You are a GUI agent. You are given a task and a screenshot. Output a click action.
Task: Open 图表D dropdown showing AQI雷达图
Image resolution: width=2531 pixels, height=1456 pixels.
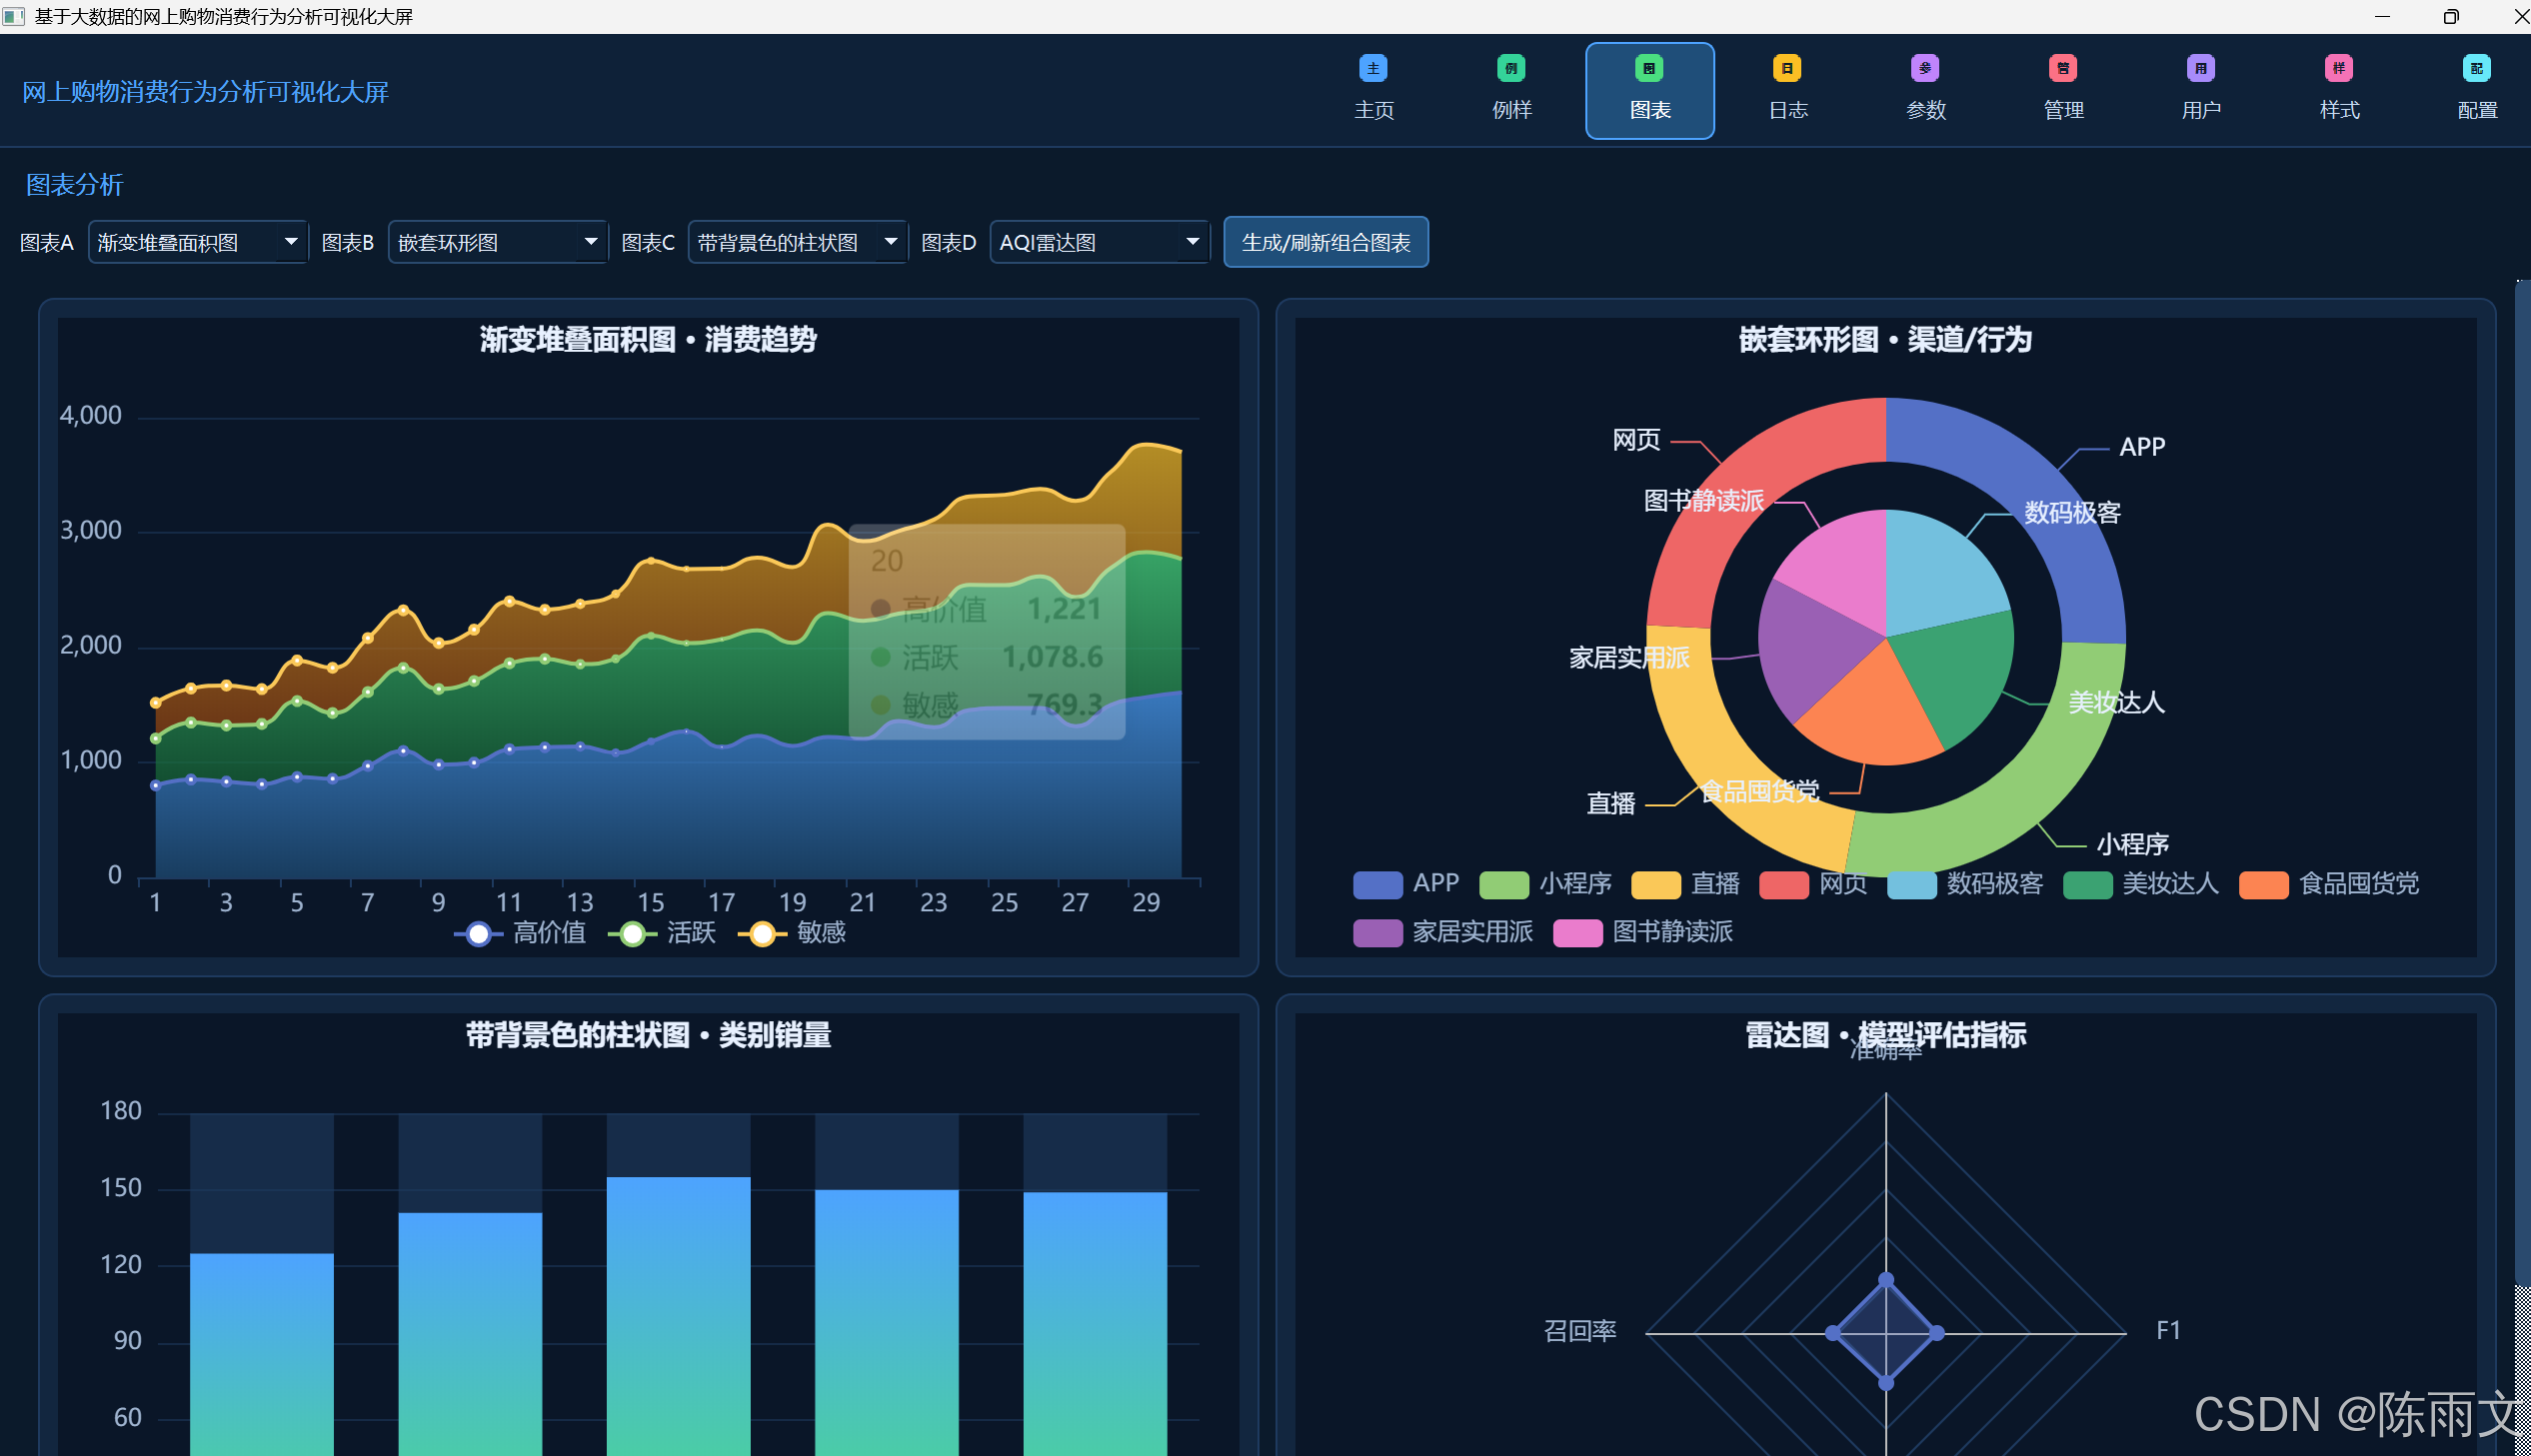coord(1100,242)
